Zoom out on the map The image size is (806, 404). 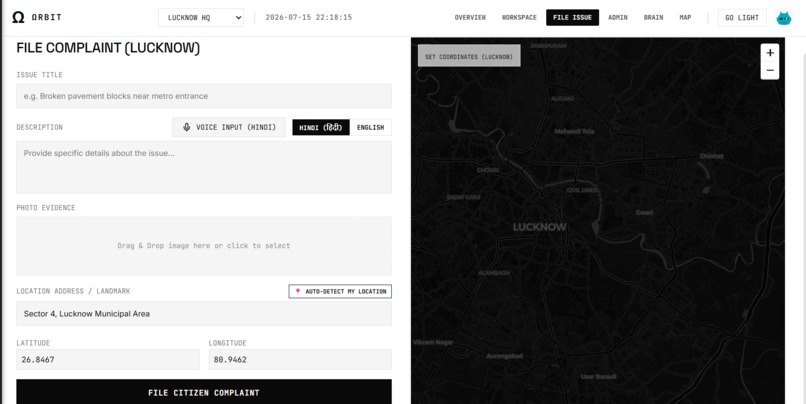click(x=770, y=70)
